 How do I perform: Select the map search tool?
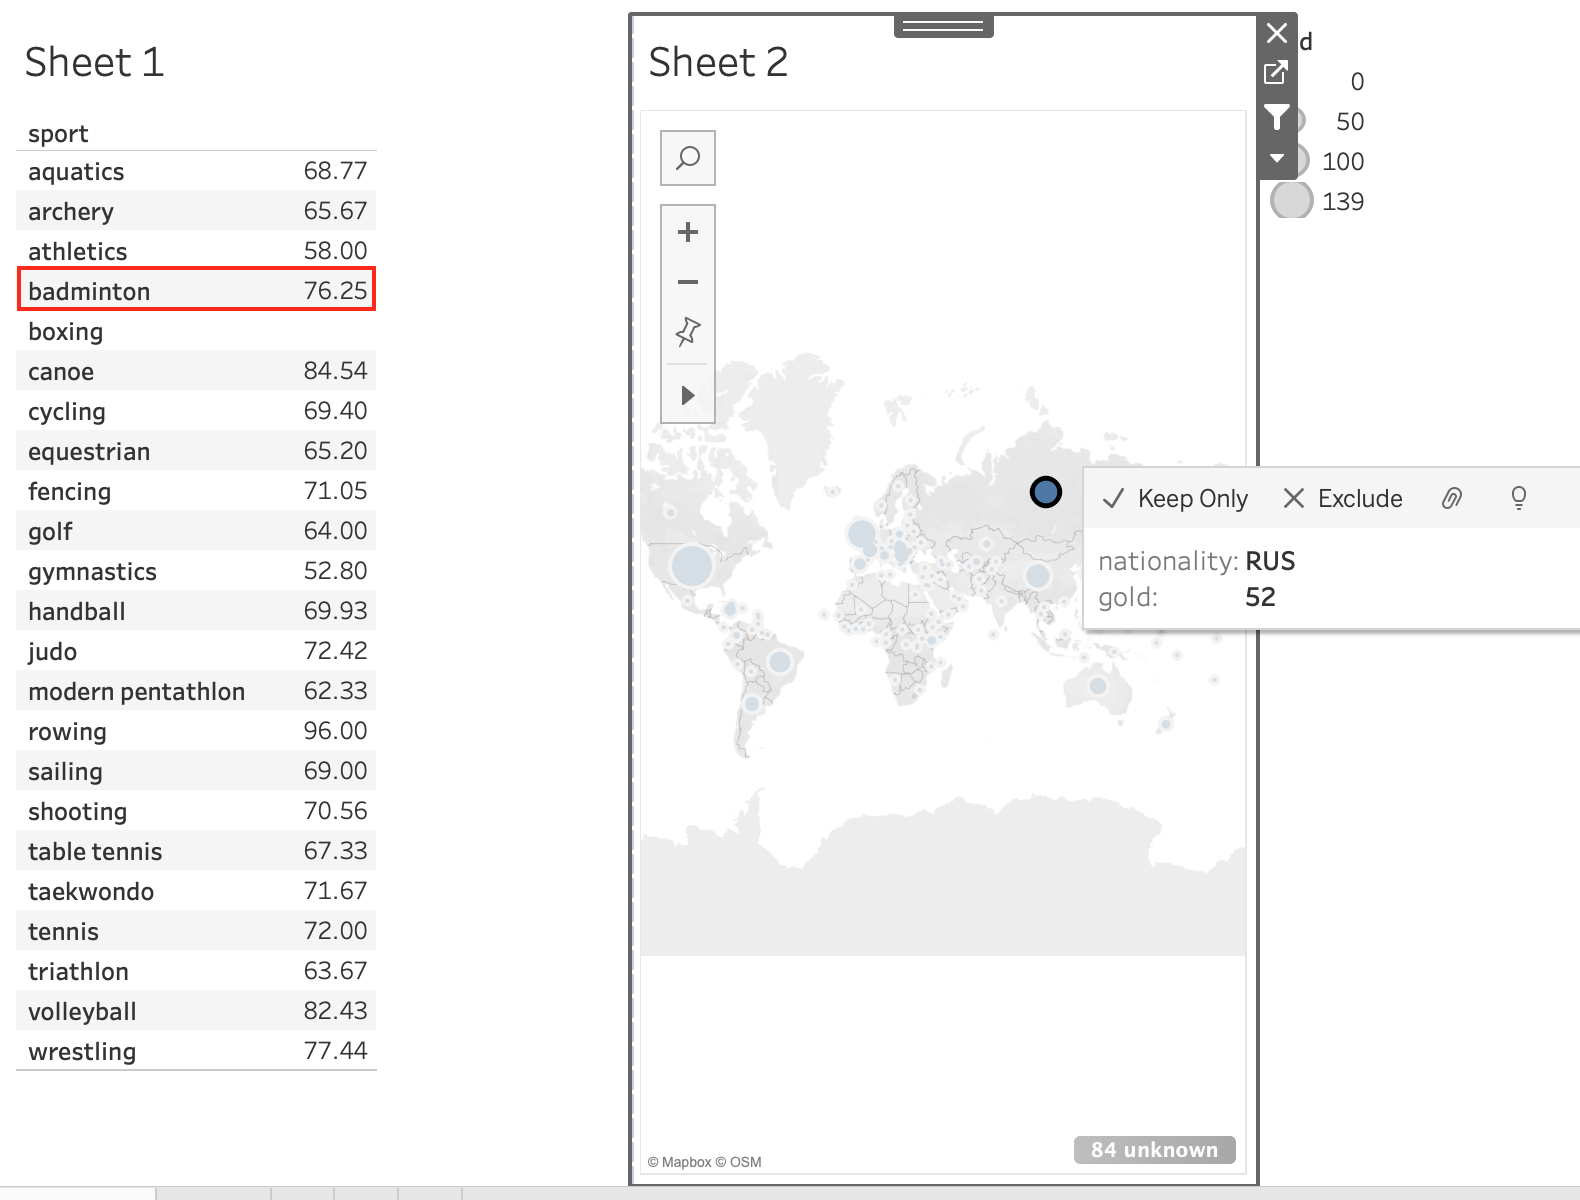click(x=687, y=157)
